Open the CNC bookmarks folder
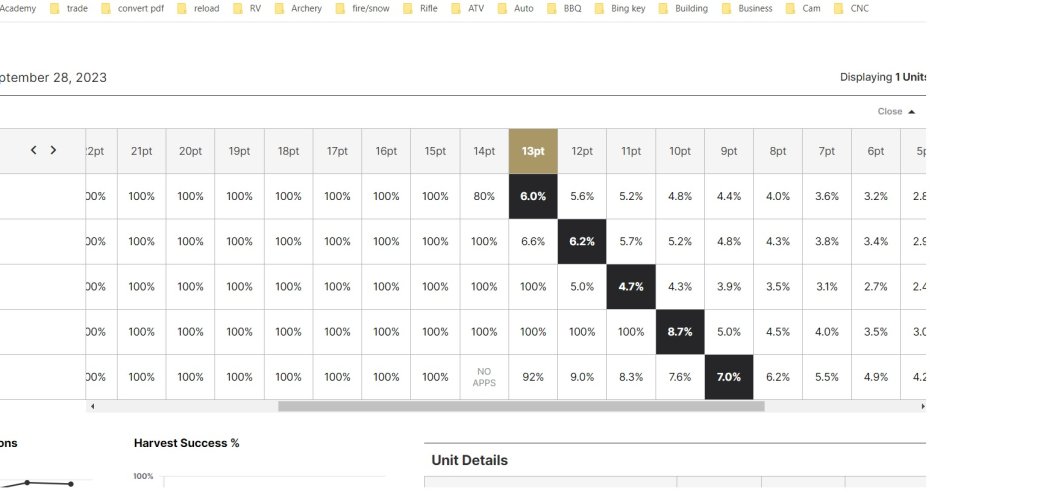The image size is (1046, 500). (x=851, y=8)
